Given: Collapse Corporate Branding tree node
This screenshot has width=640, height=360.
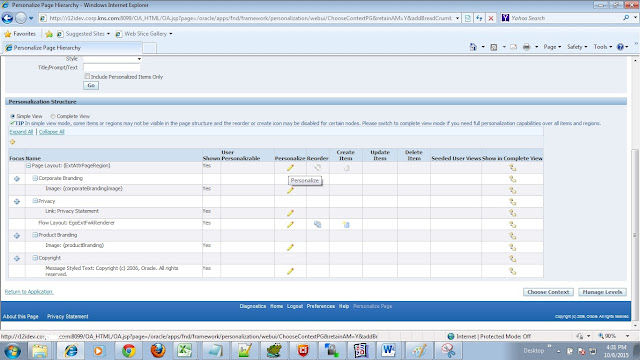Looking at the screenshot, I should pos(35,178).
